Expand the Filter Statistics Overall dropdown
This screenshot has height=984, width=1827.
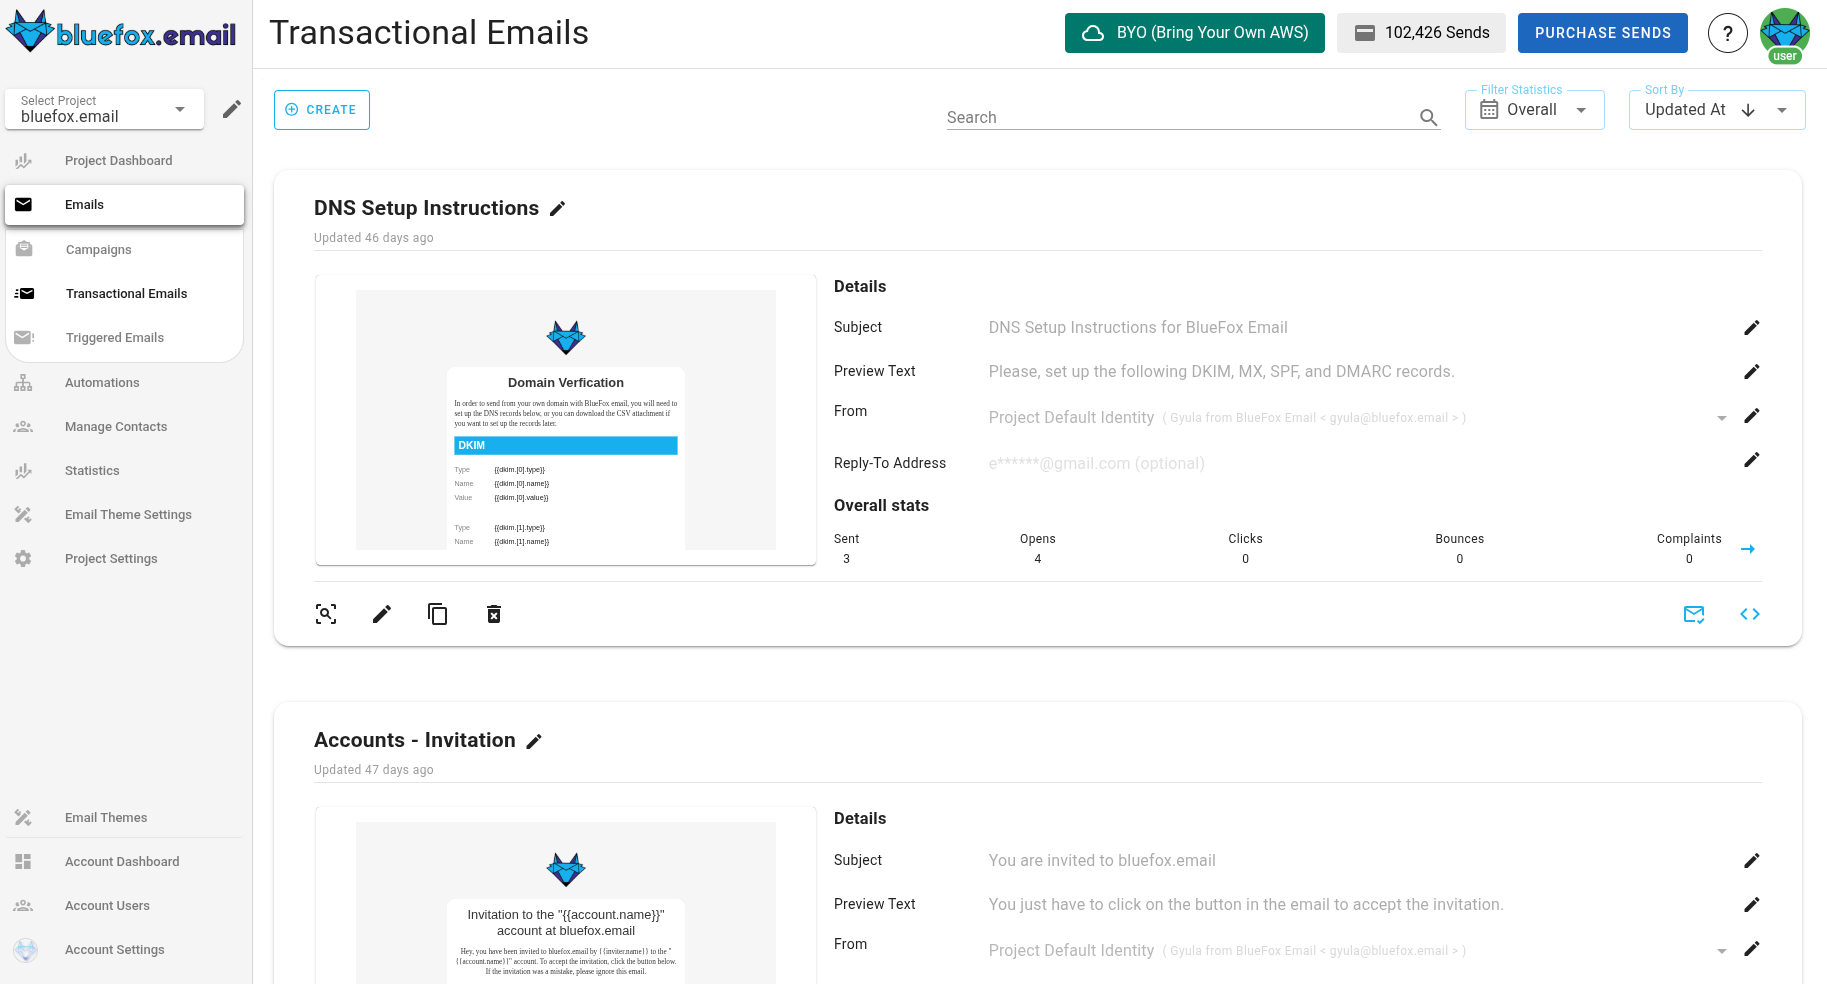coord(1581,109)
